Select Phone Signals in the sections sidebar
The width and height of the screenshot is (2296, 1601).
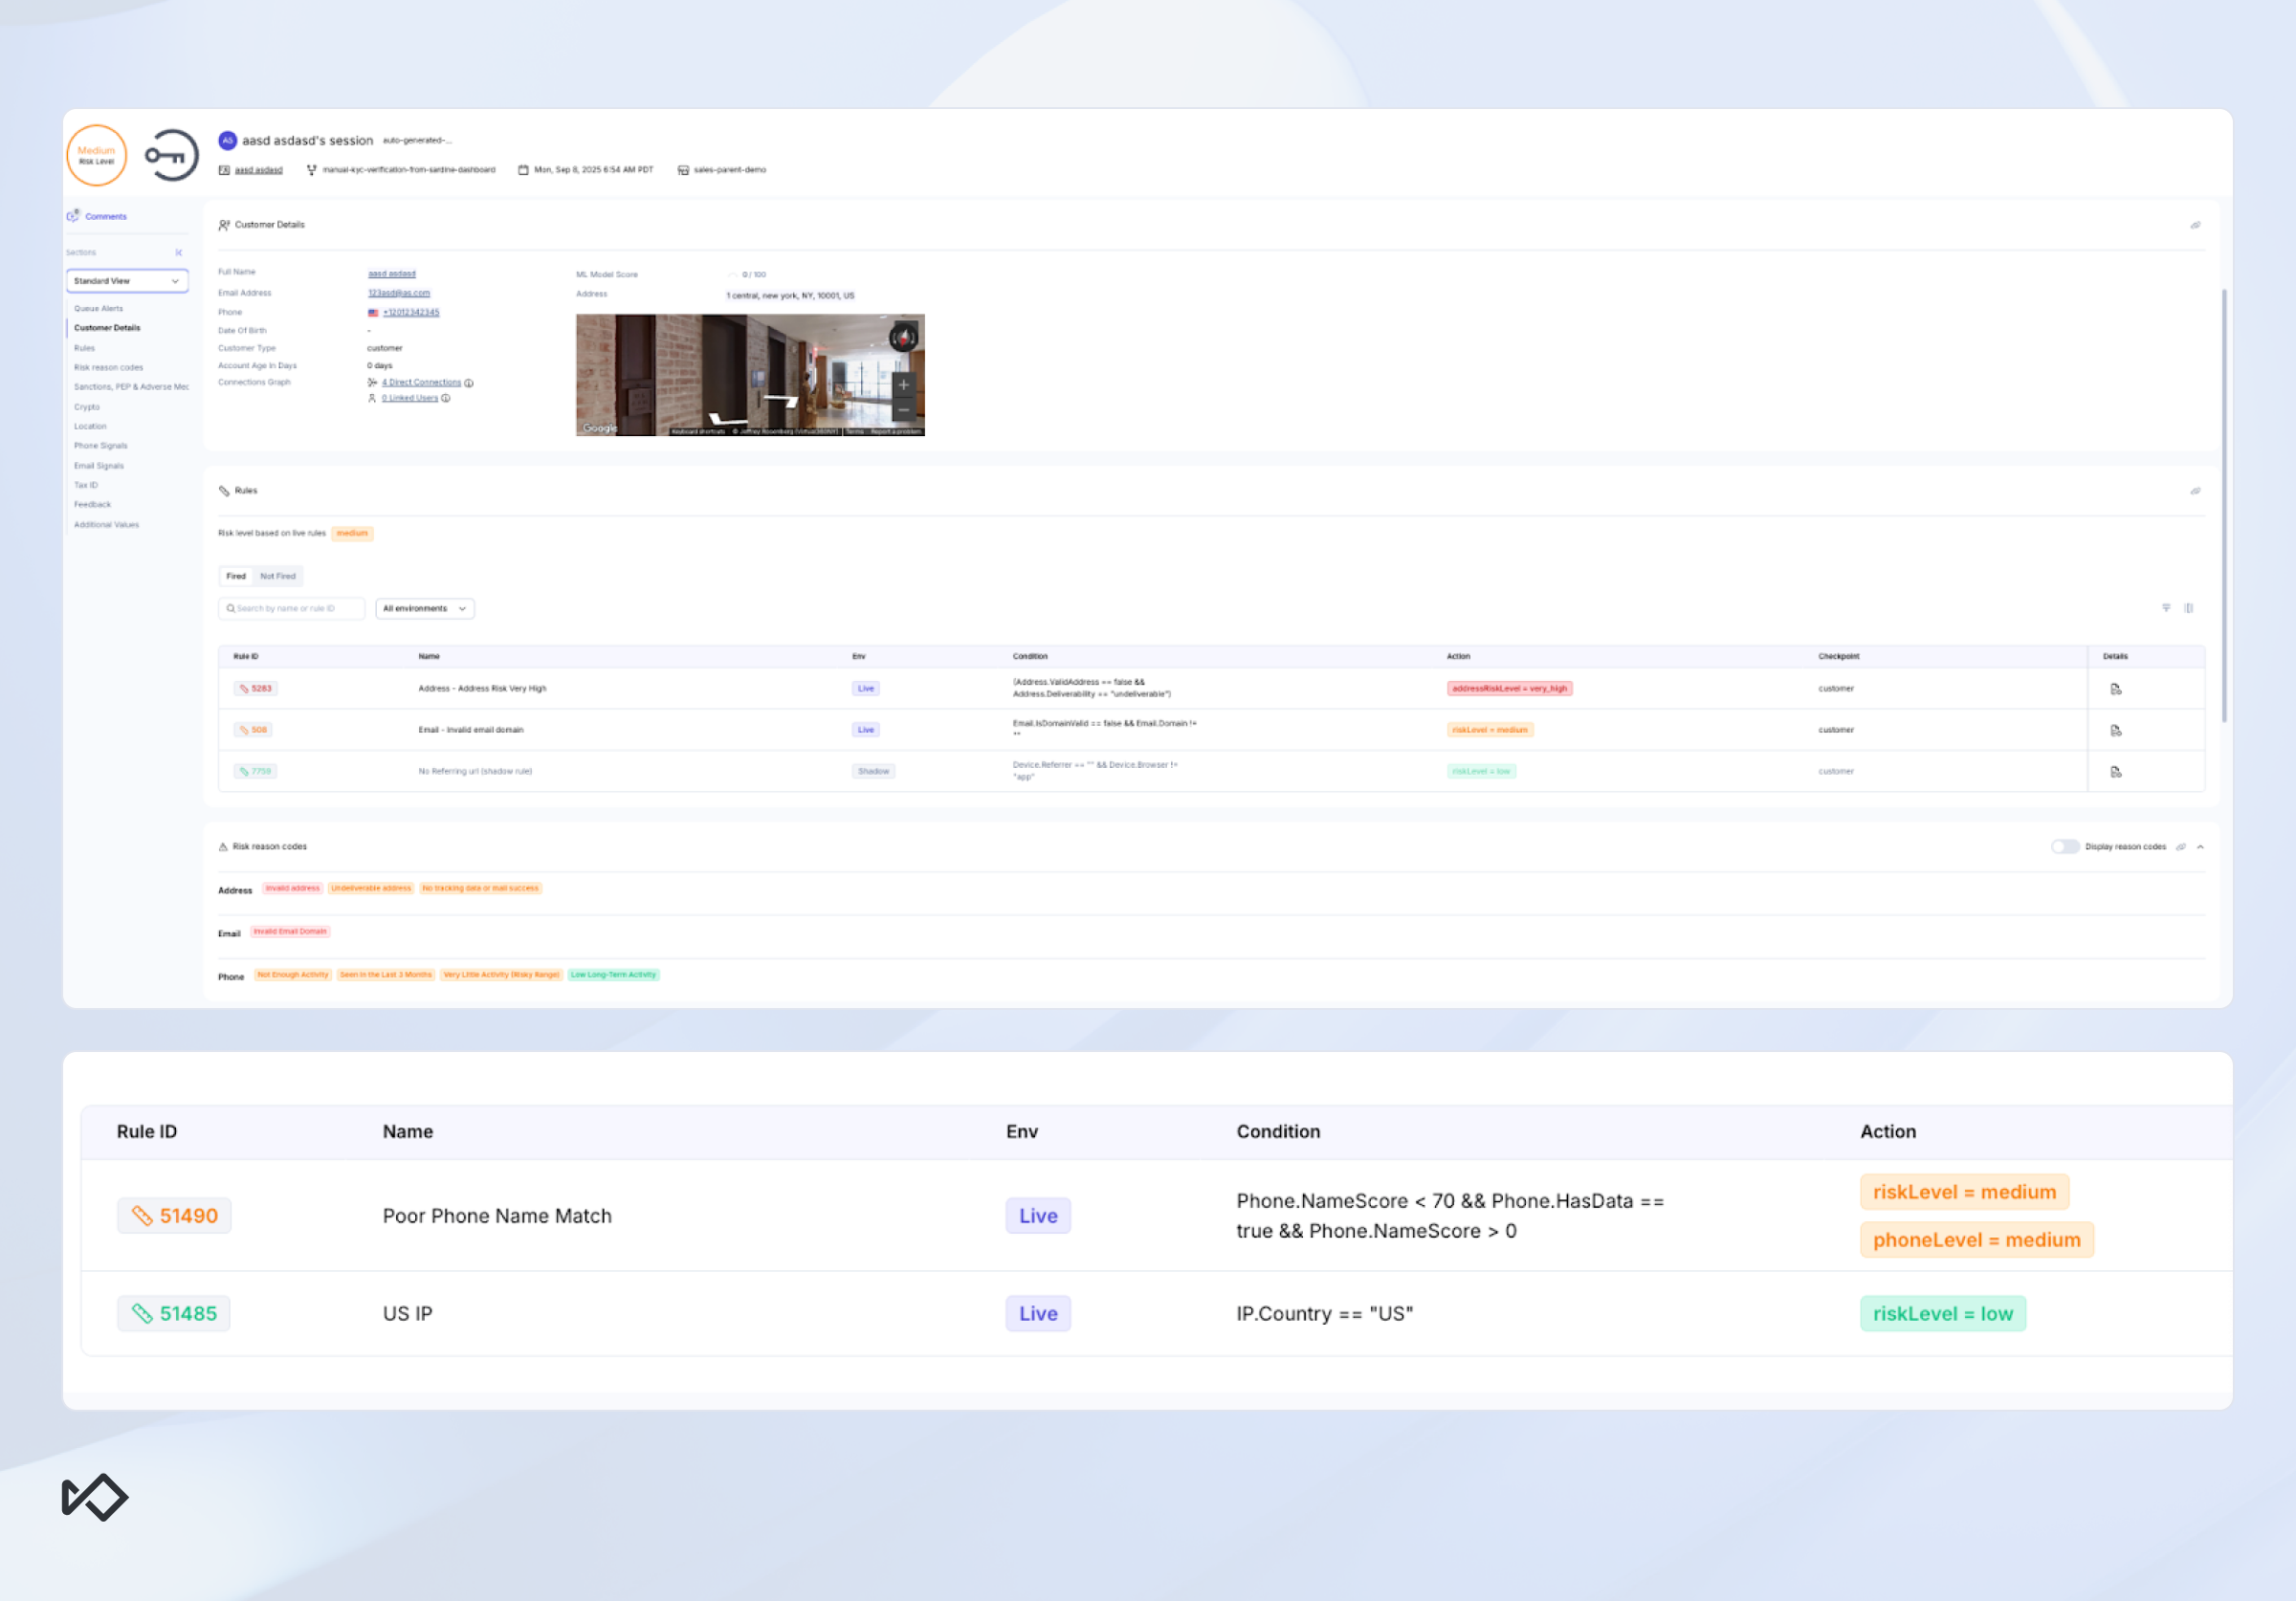100,445
